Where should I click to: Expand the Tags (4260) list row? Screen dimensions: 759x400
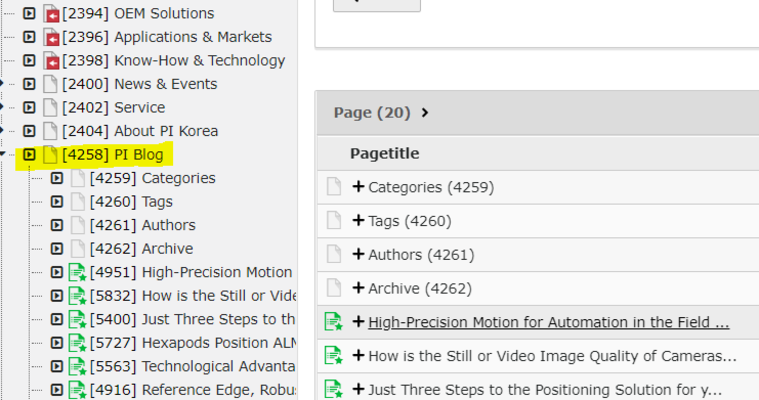pos(358,221)
